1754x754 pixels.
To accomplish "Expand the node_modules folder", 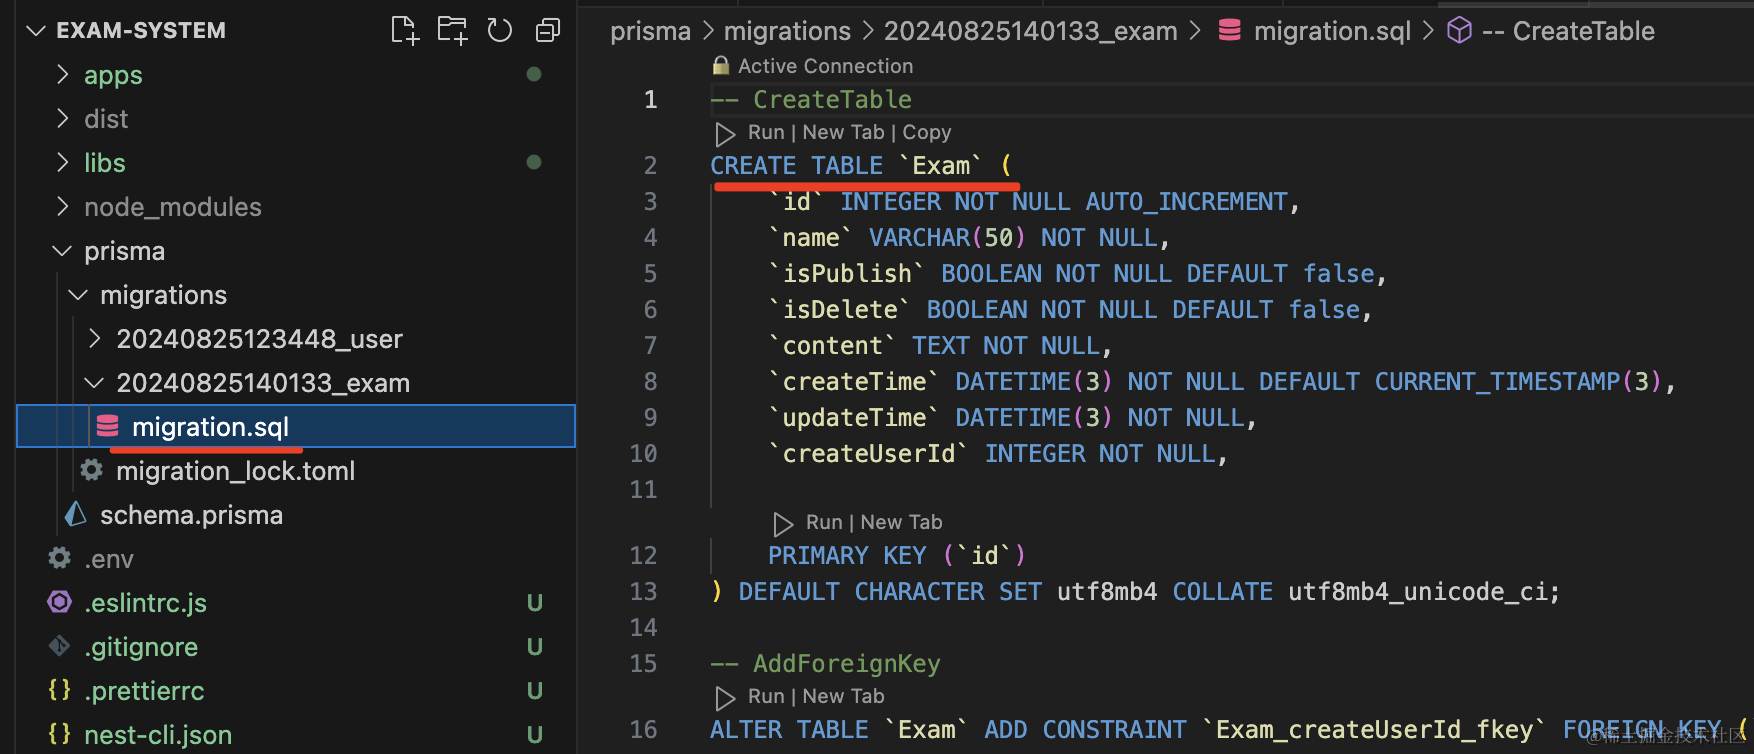I will tap(63, 207).
